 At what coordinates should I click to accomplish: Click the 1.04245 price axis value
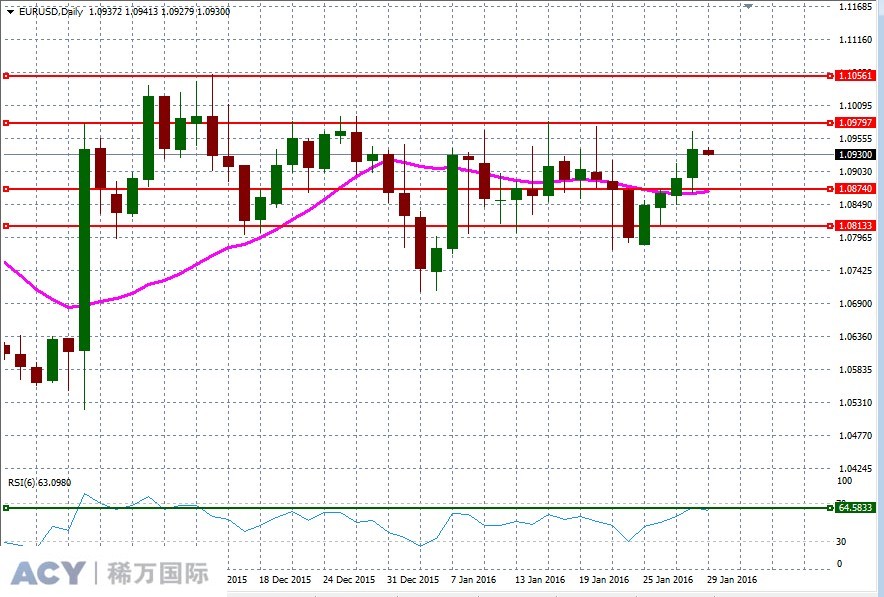coord(855,468)
